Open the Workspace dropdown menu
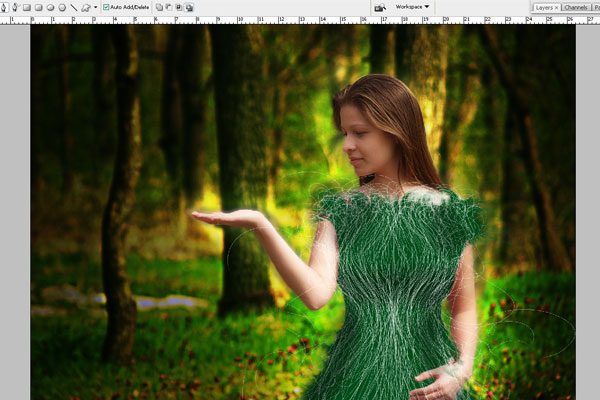This screenshot has height=400, width=600. coord(412,7)
